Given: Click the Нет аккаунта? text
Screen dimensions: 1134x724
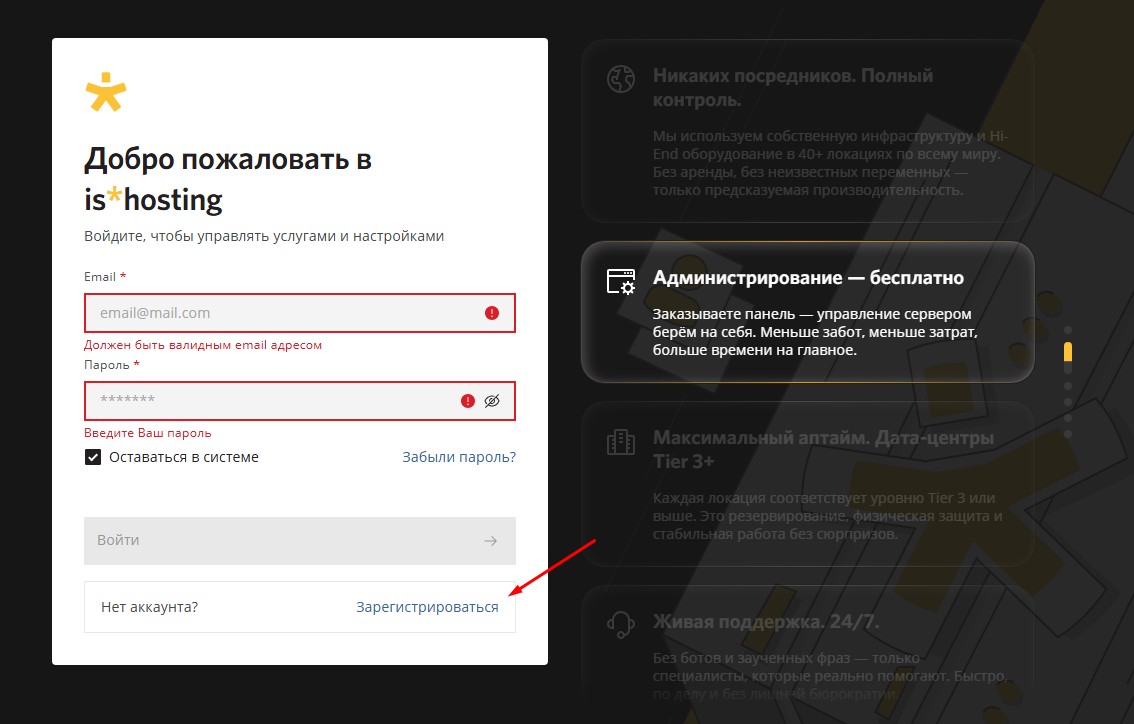Looking at the screenshot, I should (150, 608).
